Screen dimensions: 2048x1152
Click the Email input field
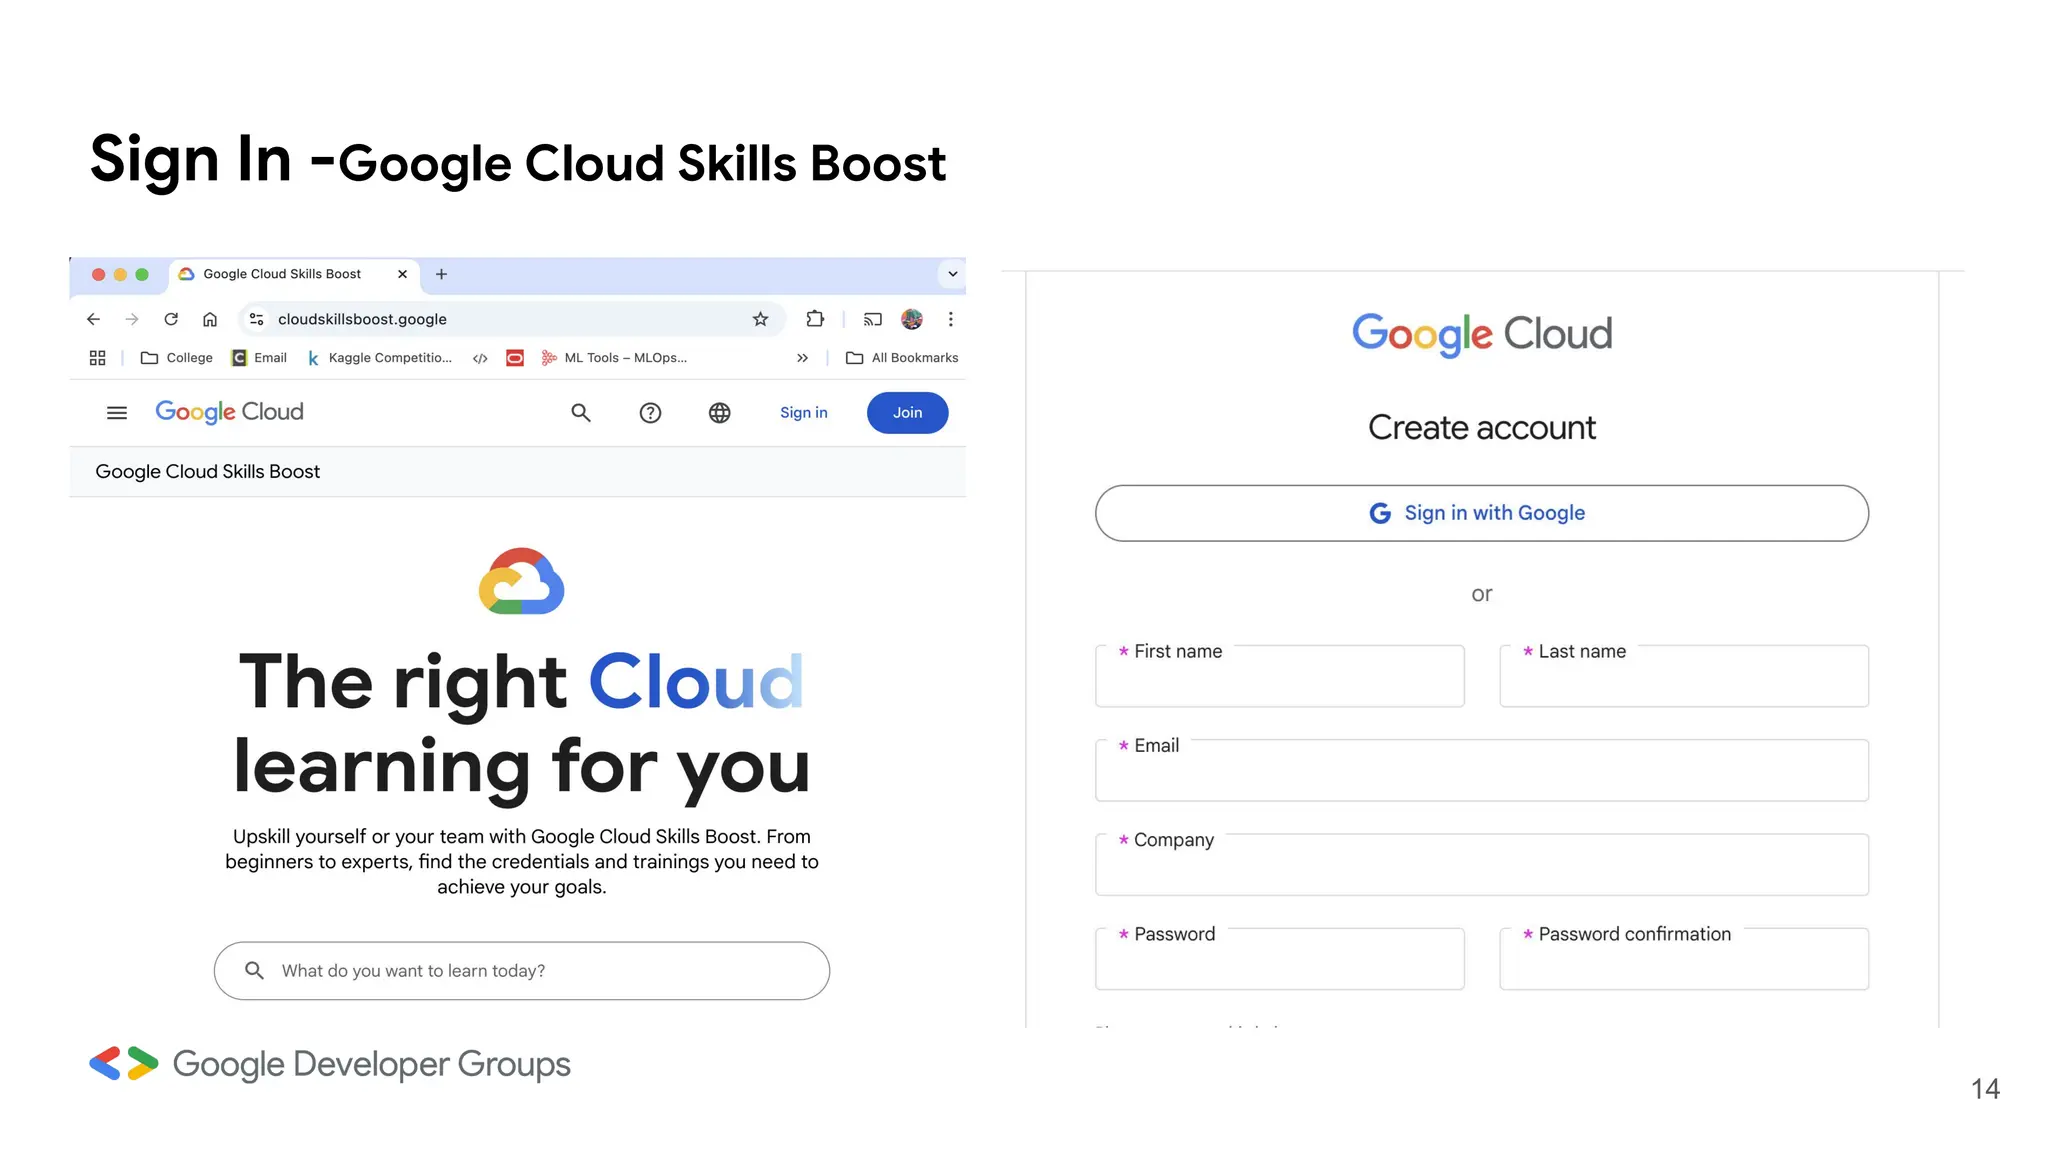pos(1481,770)
